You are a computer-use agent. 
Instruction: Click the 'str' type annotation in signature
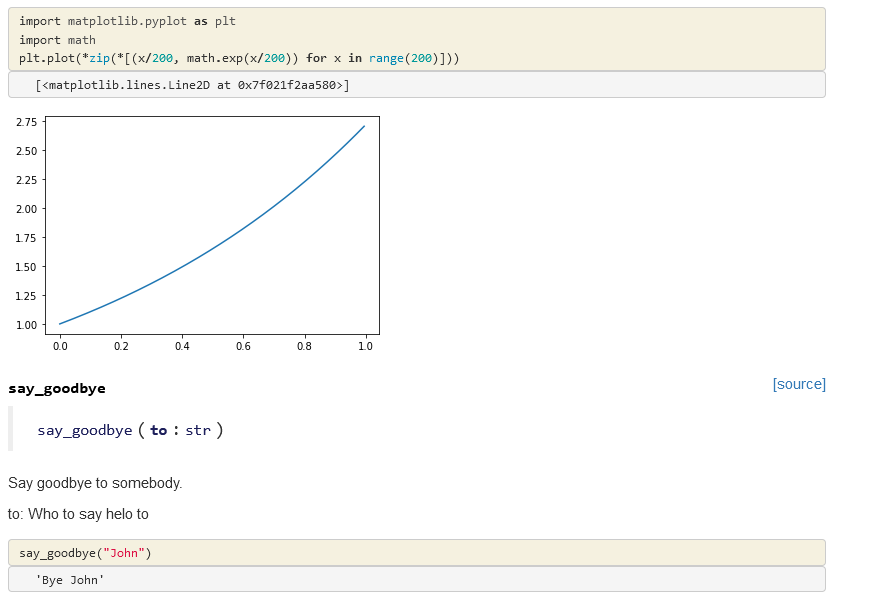[198, 431]
